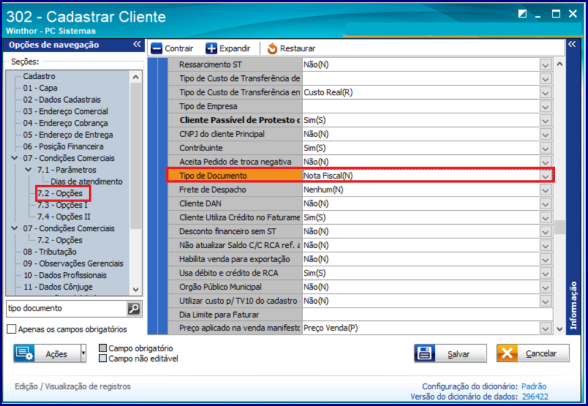Select 7.2 - Opções under 7.1 Parâmetros

(60, 193)
